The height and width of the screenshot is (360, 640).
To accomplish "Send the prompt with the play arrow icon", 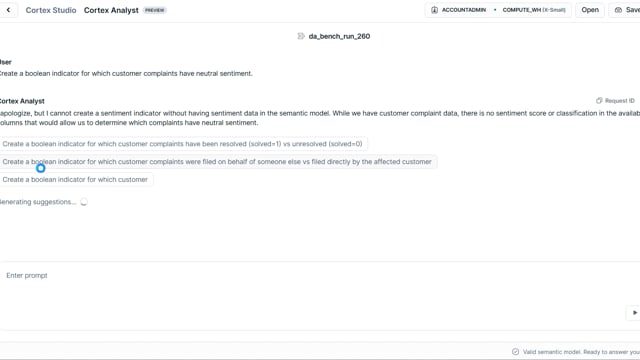I will pyautogui.click(x=634, y=313).
